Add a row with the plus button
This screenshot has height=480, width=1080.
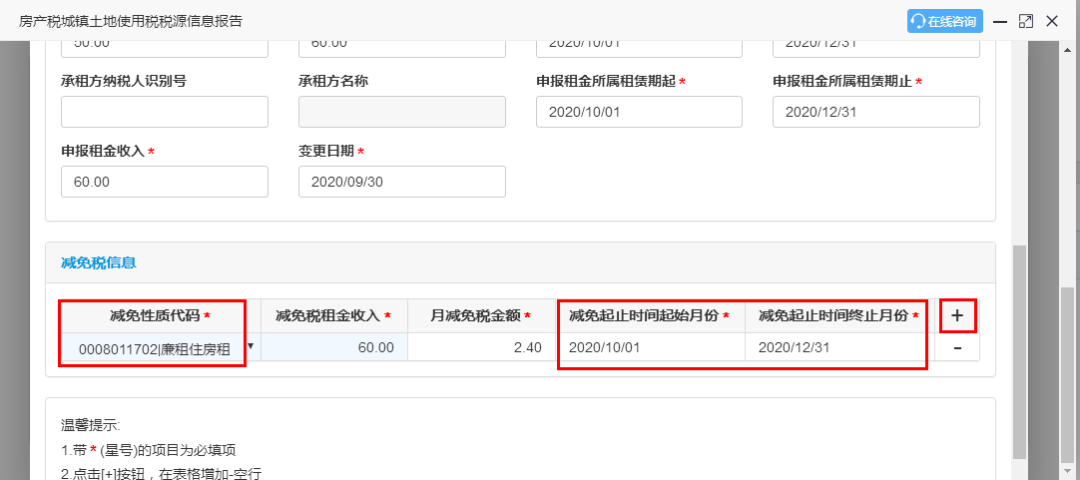click(x=957, y=316)
